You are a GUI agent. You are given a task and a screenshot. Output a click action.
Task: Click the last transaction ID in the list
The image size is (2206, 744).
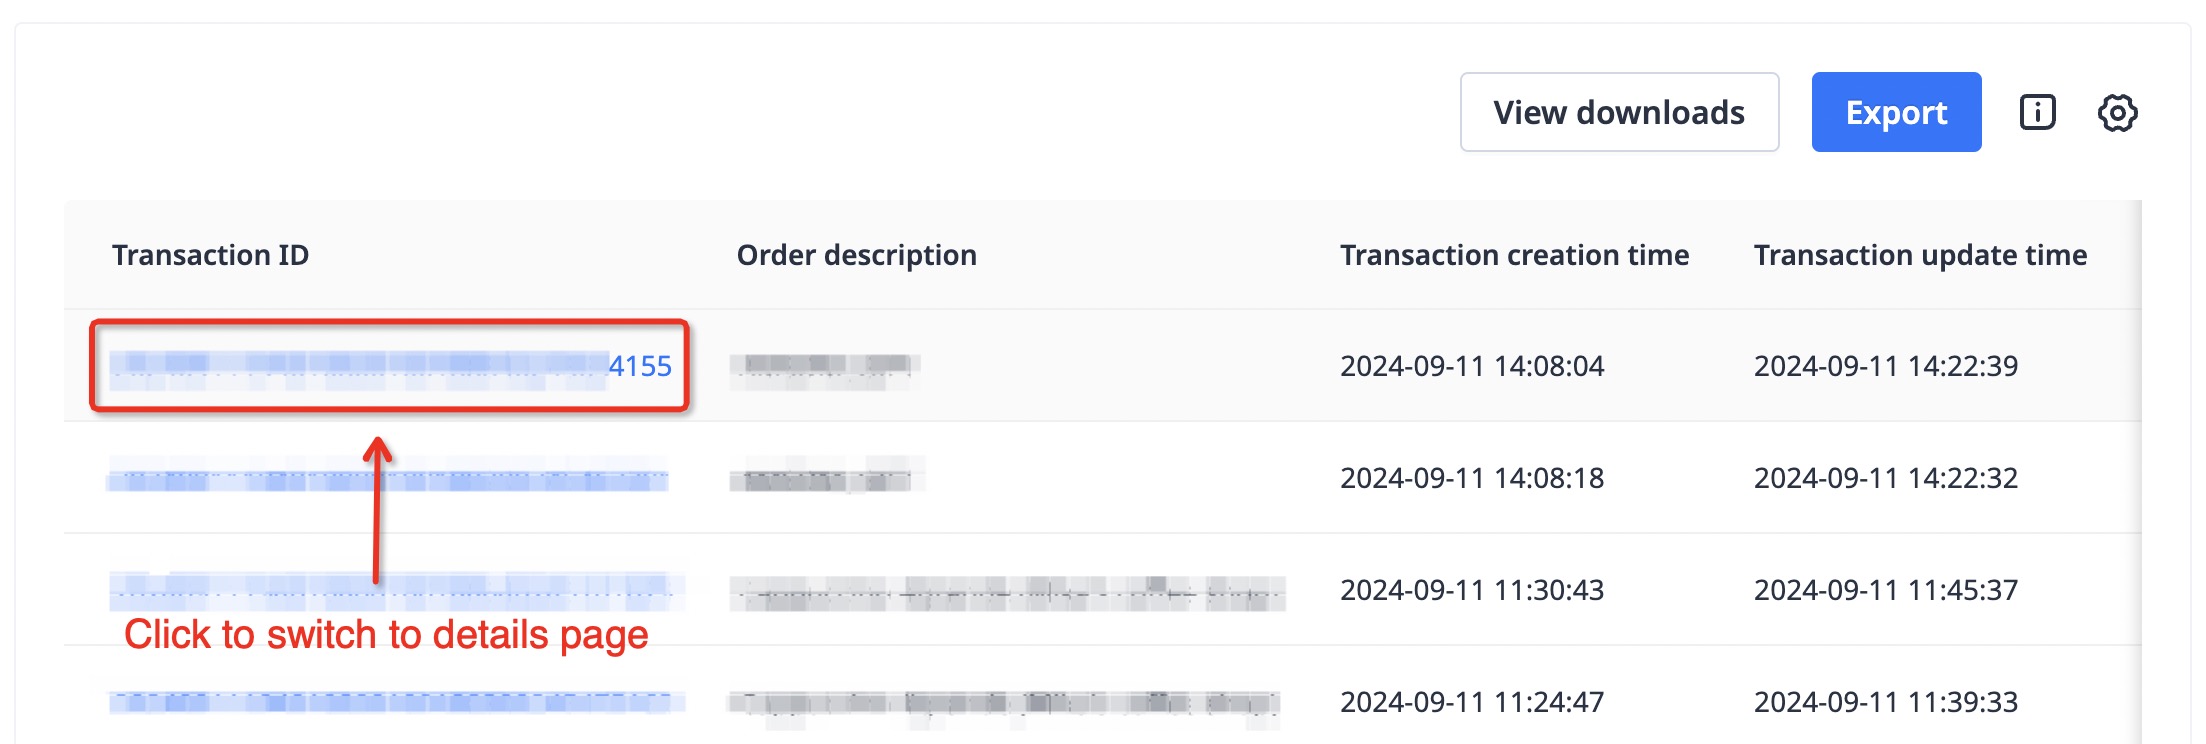(390, 702)
